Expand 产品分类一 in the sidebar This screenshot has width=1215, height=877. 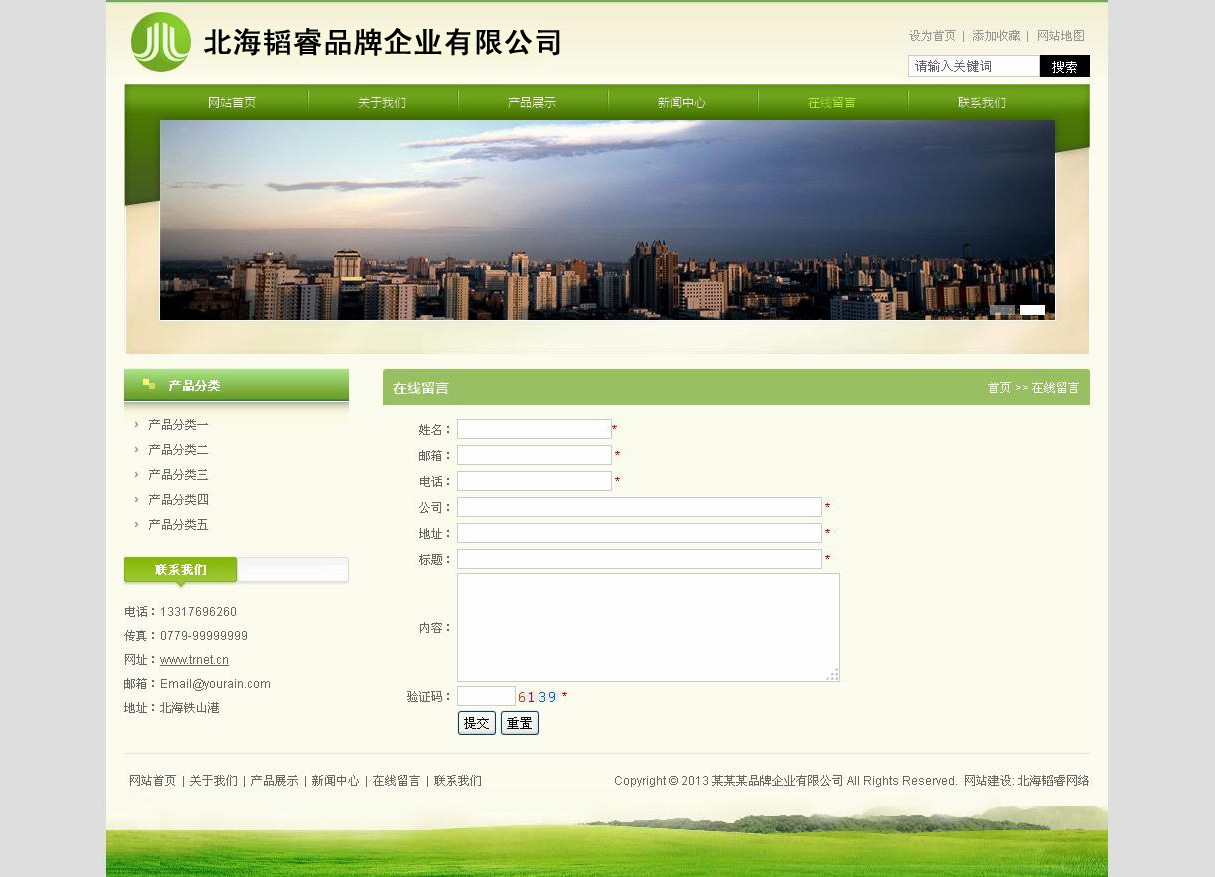178,425
